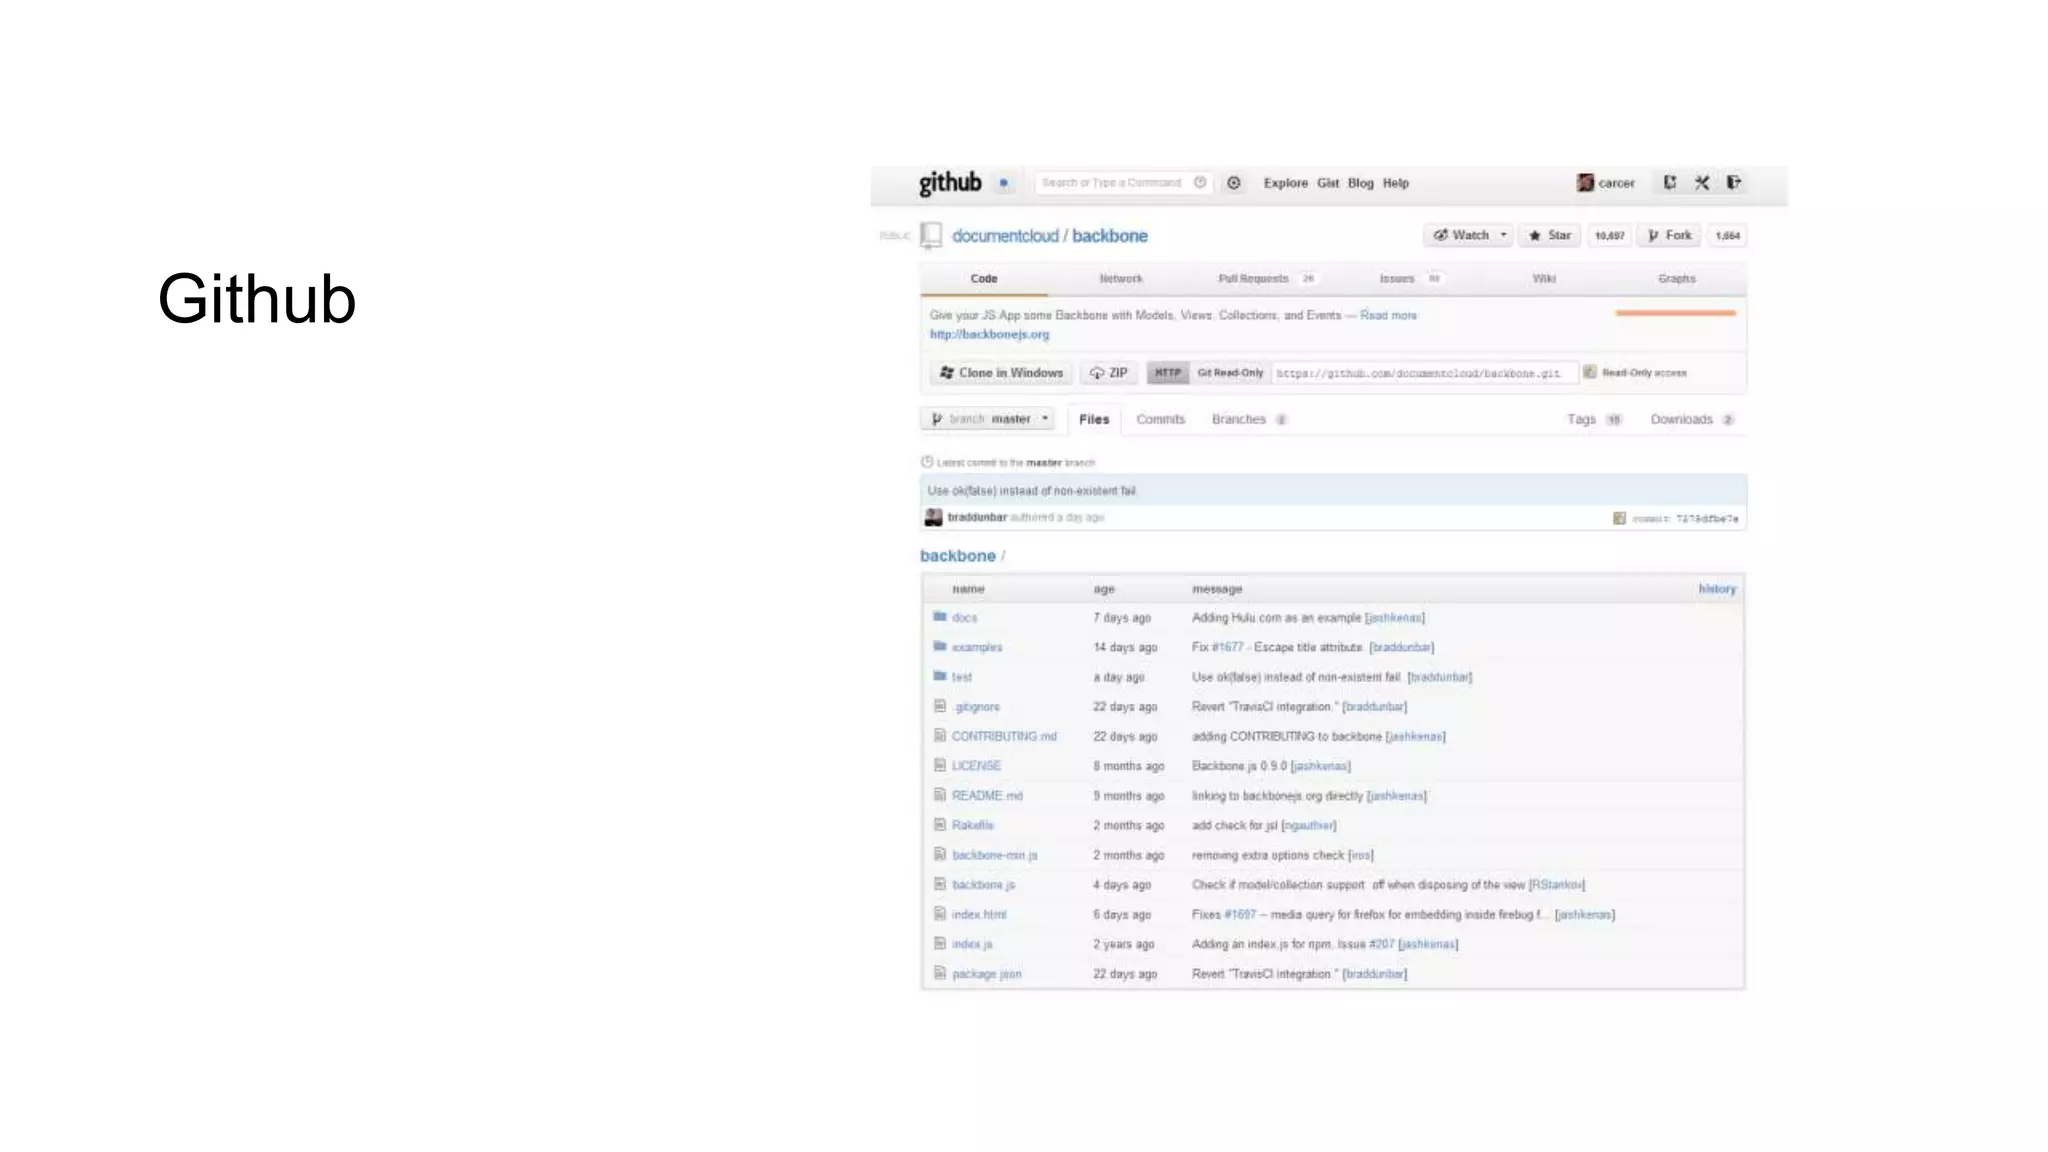The image size is (2048, 1152).
Task: Click the sign out icon
Action: click(x=1734, y=182)
